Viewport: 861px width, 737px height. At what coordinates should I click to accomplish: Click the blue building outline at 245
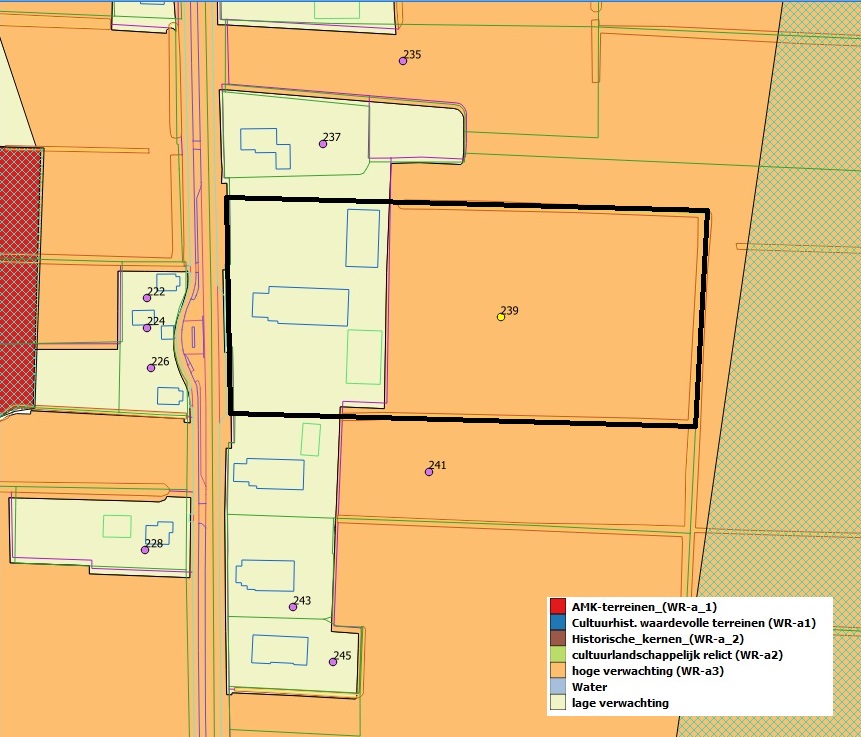(x=279, y=650)
